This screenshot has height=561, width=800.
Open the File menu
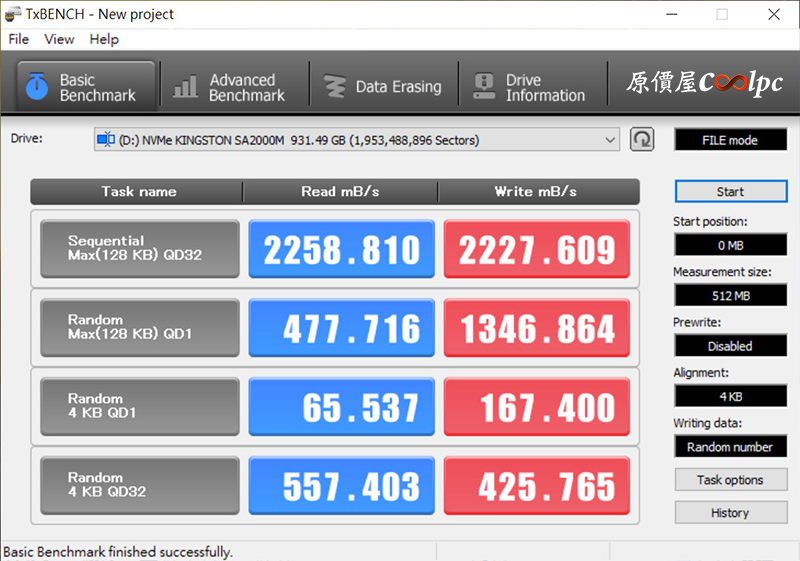click(18, 39)
